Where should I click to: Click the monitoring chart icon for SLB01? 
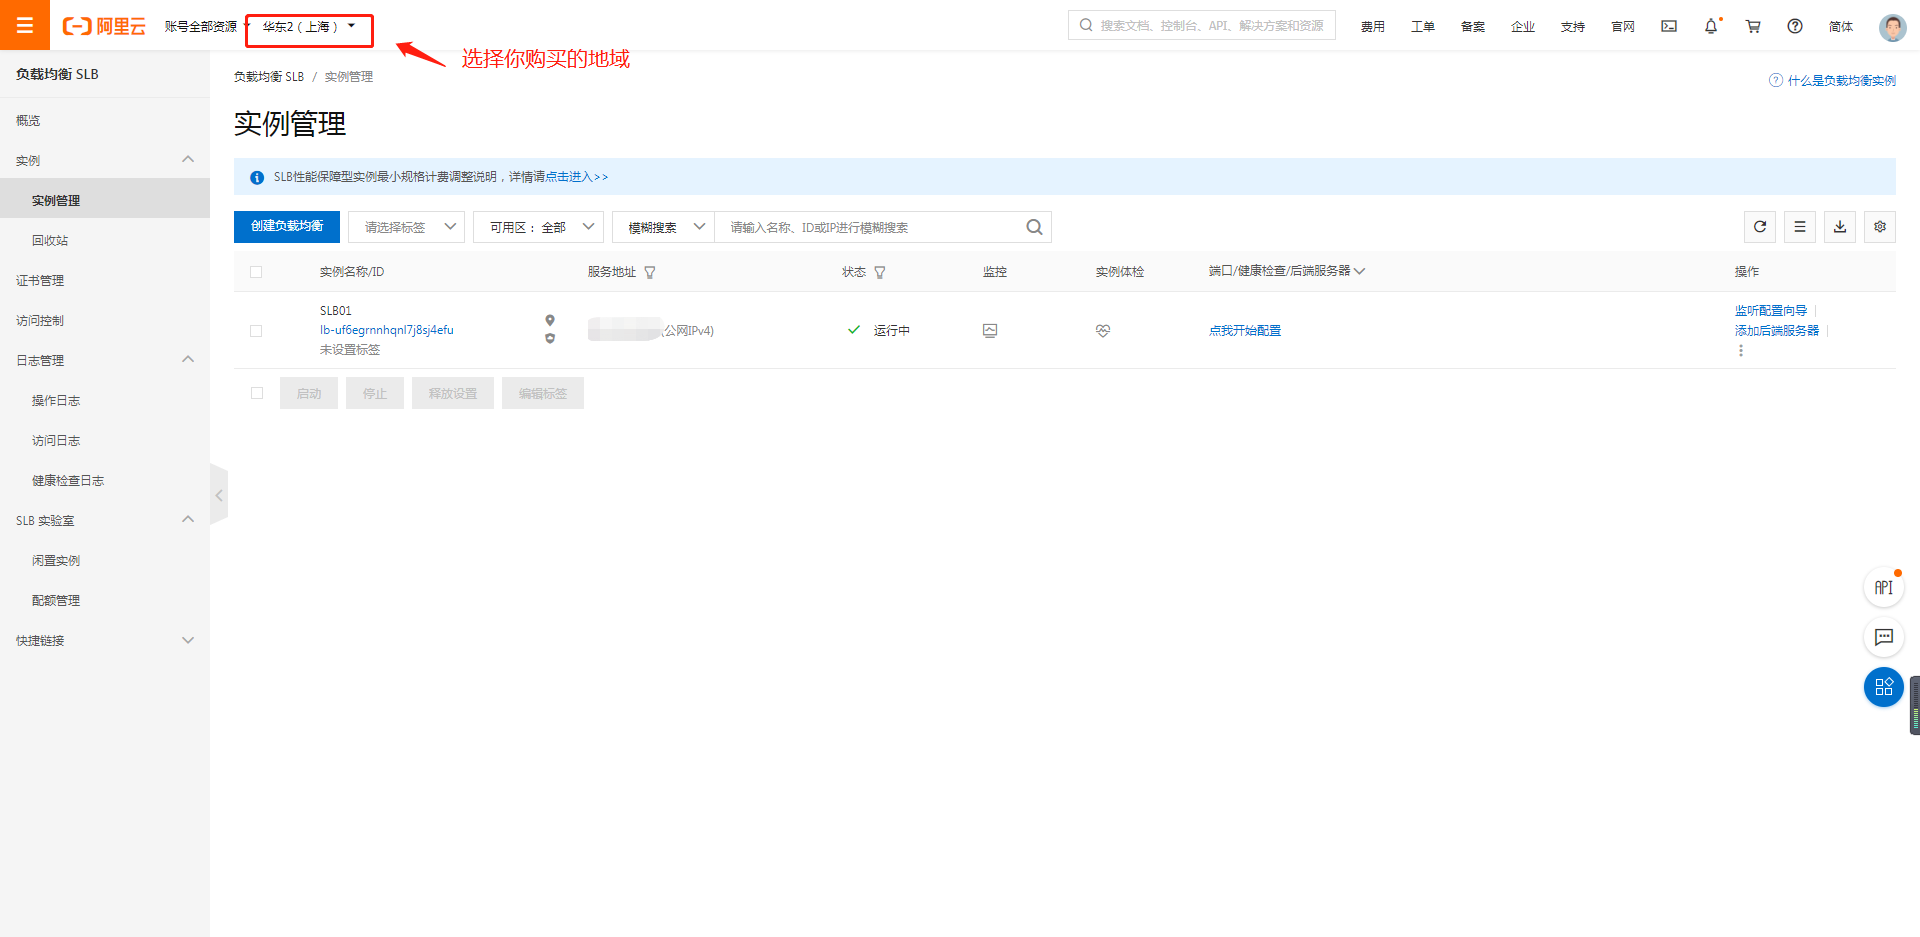[x=990, y=331]
